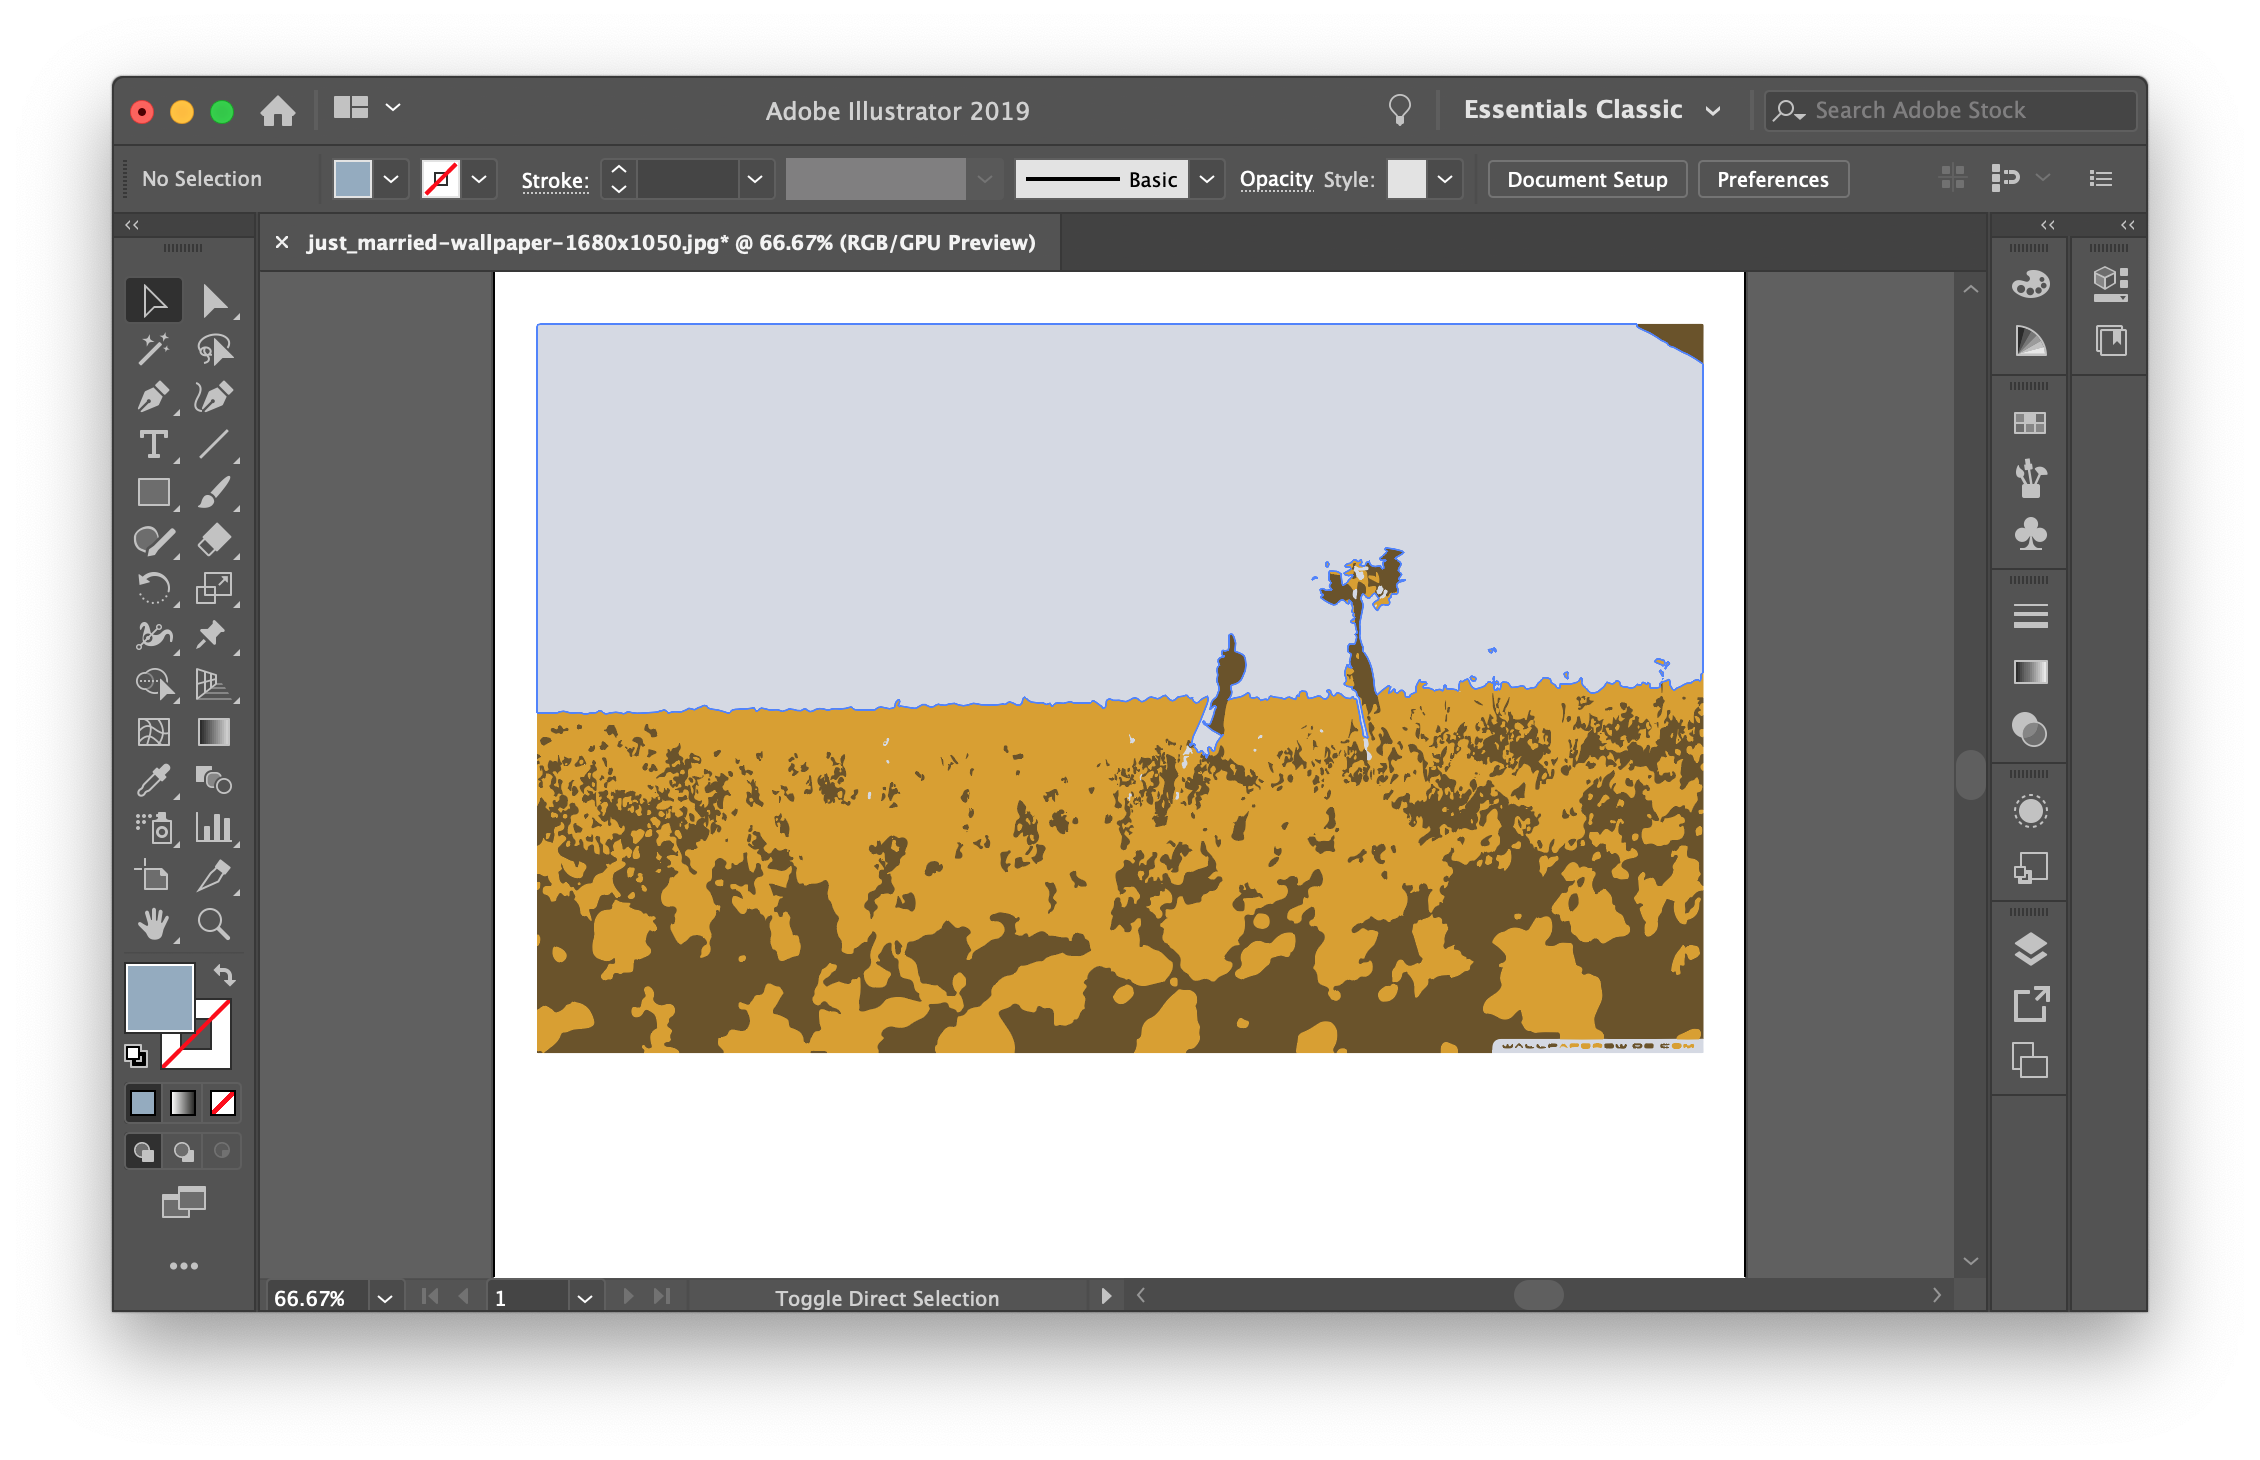Select the Paintbrush tool
This screenshot has height=1460, width=2260.
[x=213, y=493]
